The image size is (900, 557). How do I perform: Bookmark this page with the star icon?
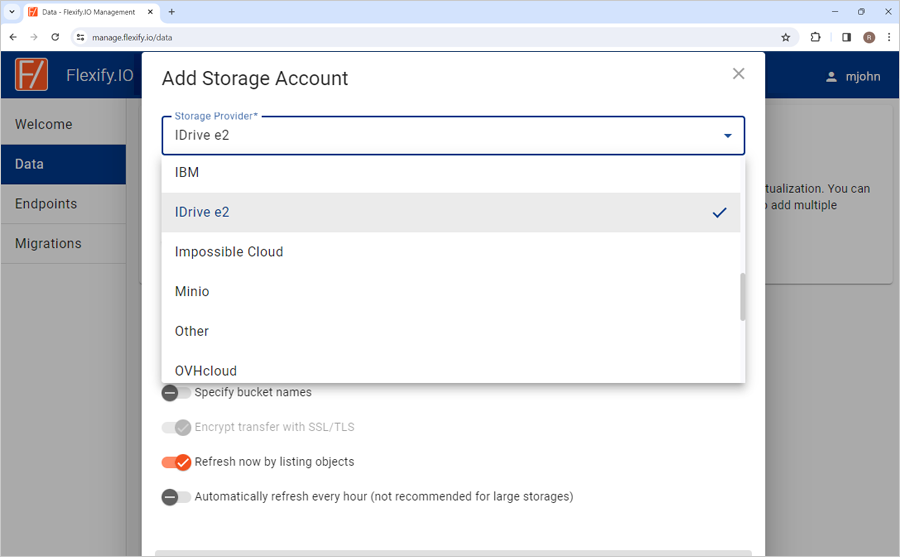(785, 37)
